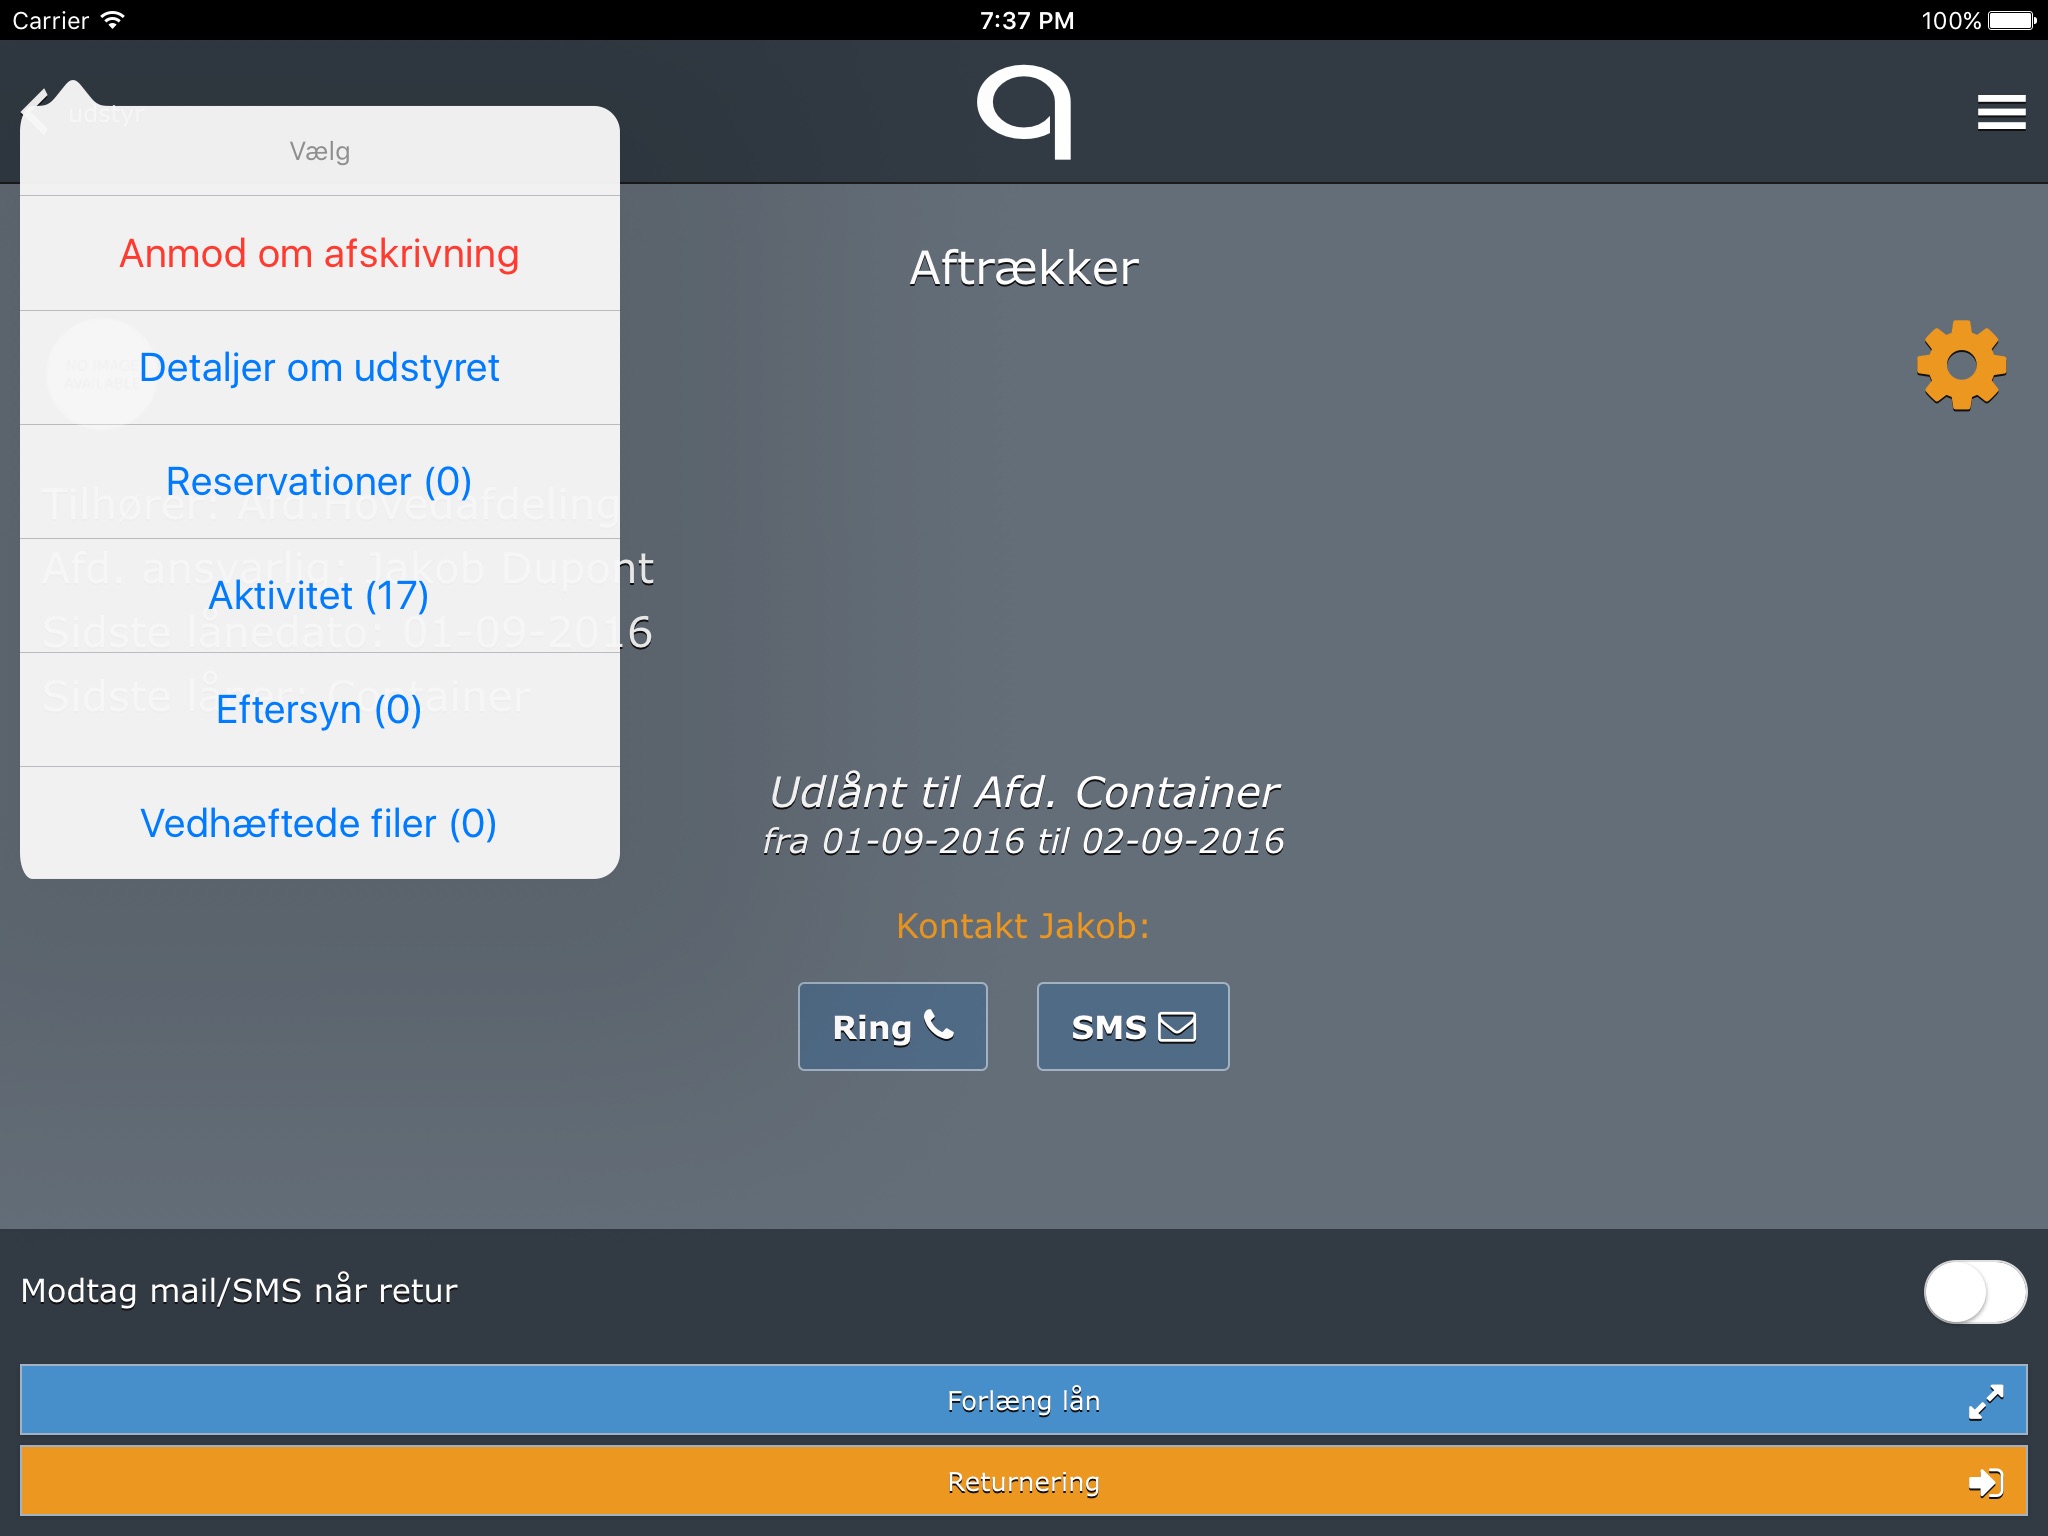
Task: Open Vedhæftede filer (0)
Action: pyautogui.click(x=320, y=823)
